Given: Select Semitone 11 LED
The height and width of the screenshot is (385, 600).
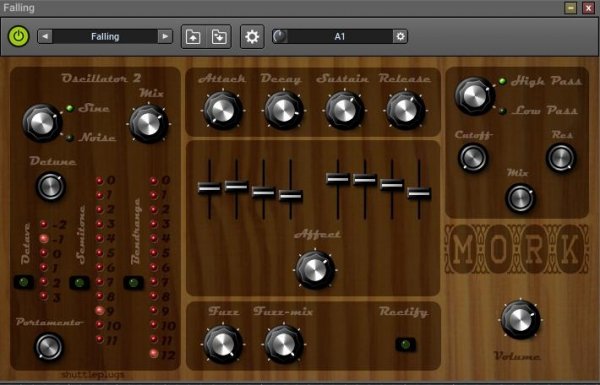Looking at the screenshot, I should [99, 339].
